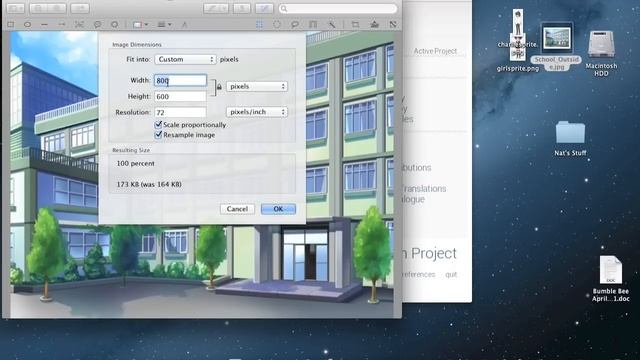
Task: Click in the Width field
Action: pos(180,80)
